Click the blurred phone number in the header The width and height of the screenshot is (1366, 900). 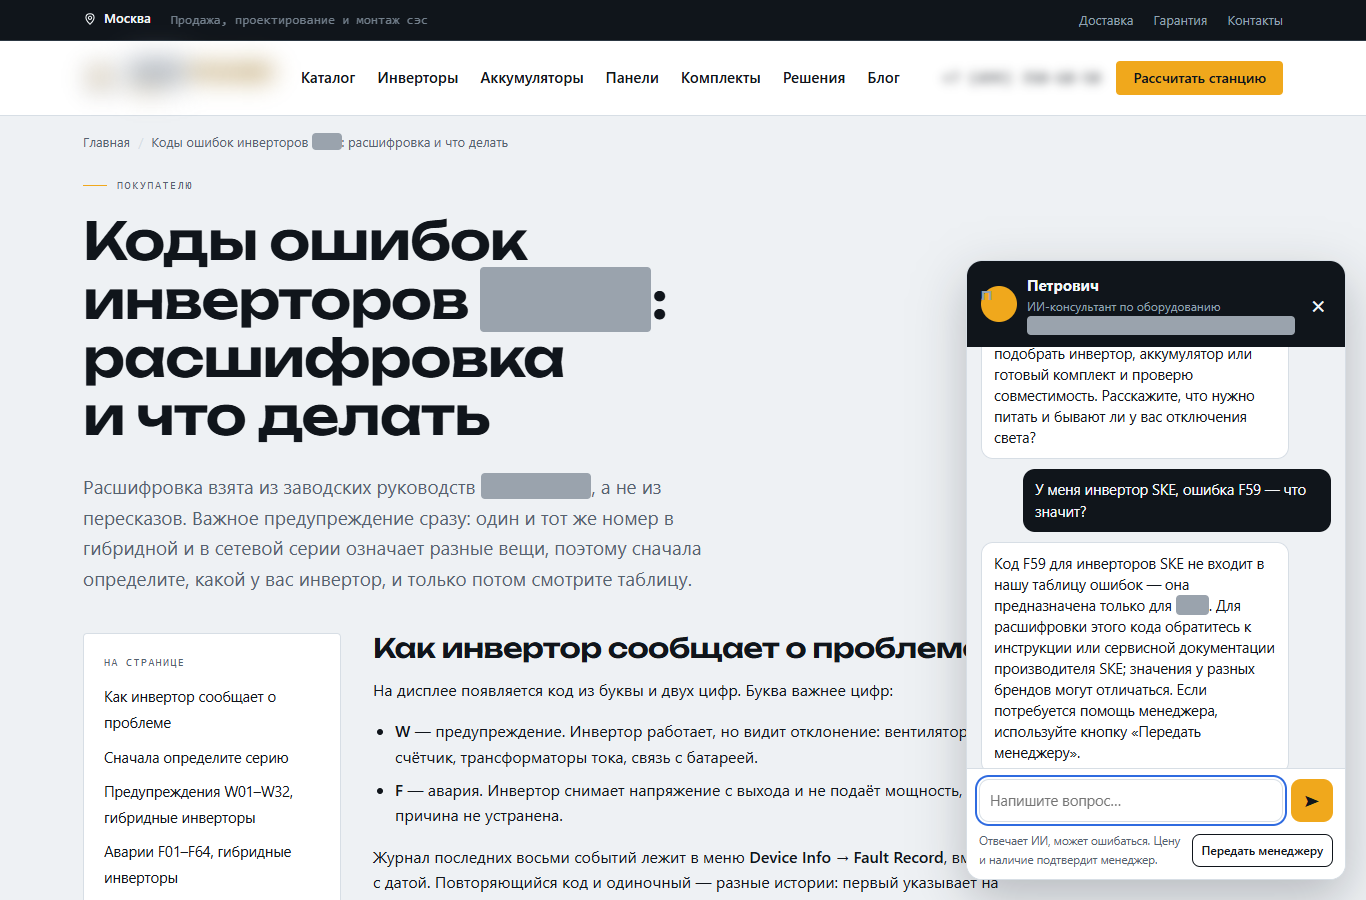tap(1021, 78)
